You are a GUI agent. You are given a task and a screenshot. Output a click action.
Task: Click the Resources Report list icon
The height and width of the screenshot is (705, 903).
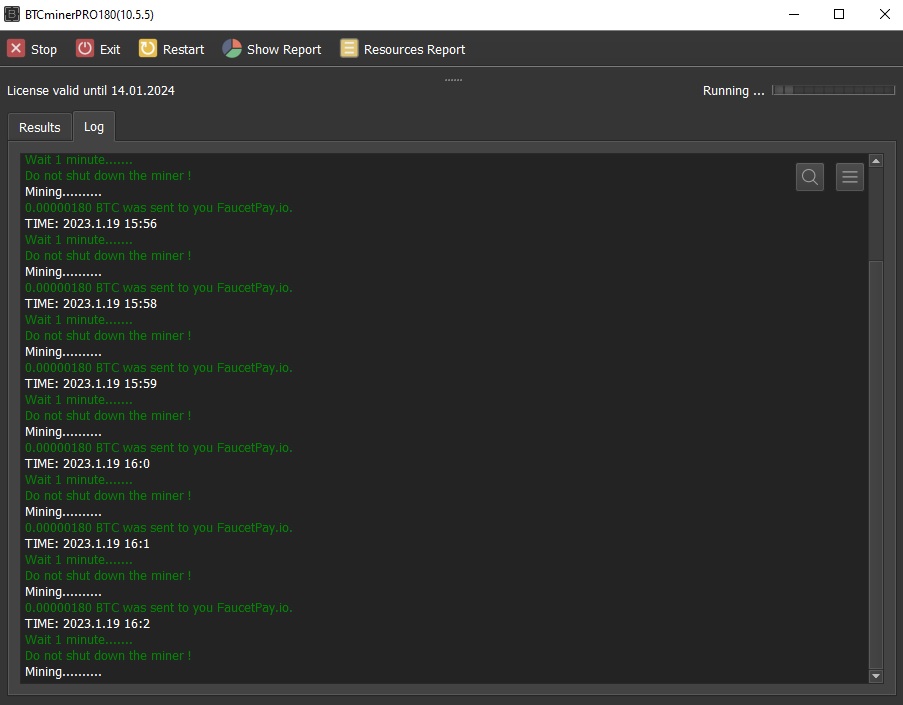(x=348, y=48)
